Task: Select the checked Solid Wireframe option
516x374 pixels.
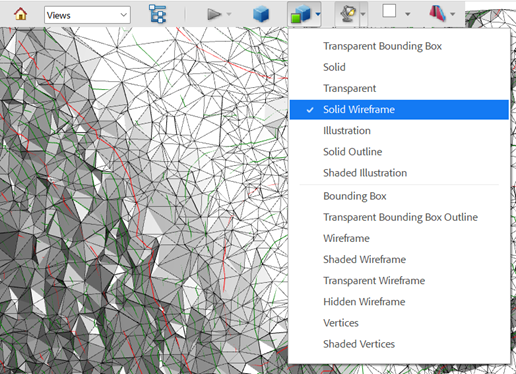Action: tap(399, 109)
